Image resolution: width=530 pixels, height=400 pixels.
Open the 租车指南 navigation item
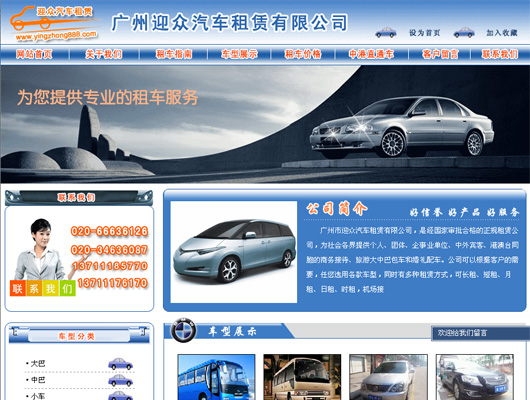coord(174,54)
